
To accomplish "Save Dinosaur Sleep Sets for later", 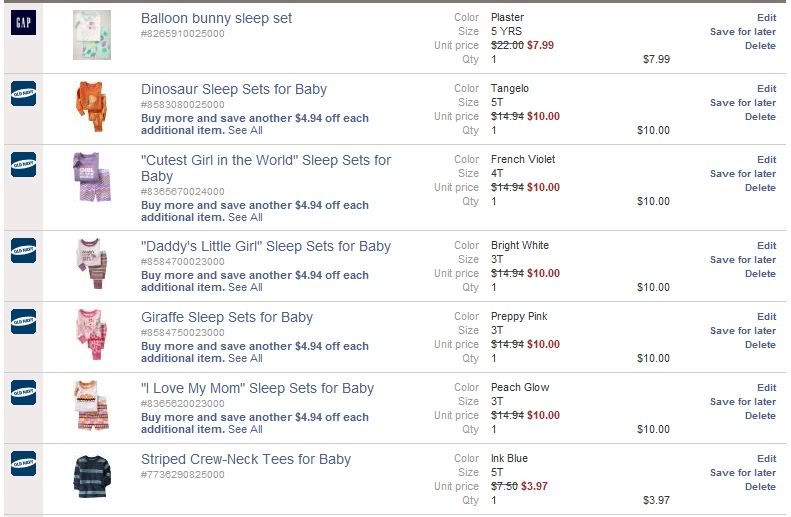I will pyautogui.click(x=742, y=103).
